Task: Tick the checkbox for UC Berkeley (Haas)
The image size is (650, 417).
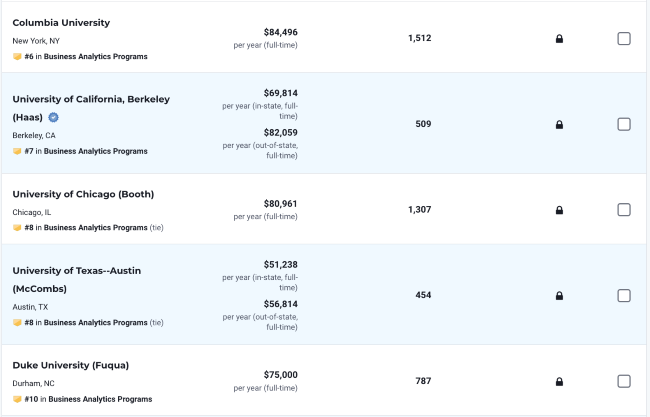Action: (624, 124)
